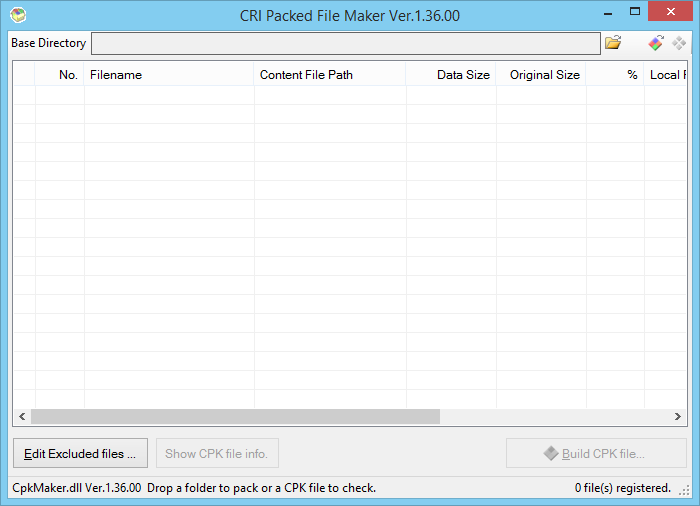The width and height of the screenshot is (700, 506).
Task: Click the % column header
Action: (615, 75)
